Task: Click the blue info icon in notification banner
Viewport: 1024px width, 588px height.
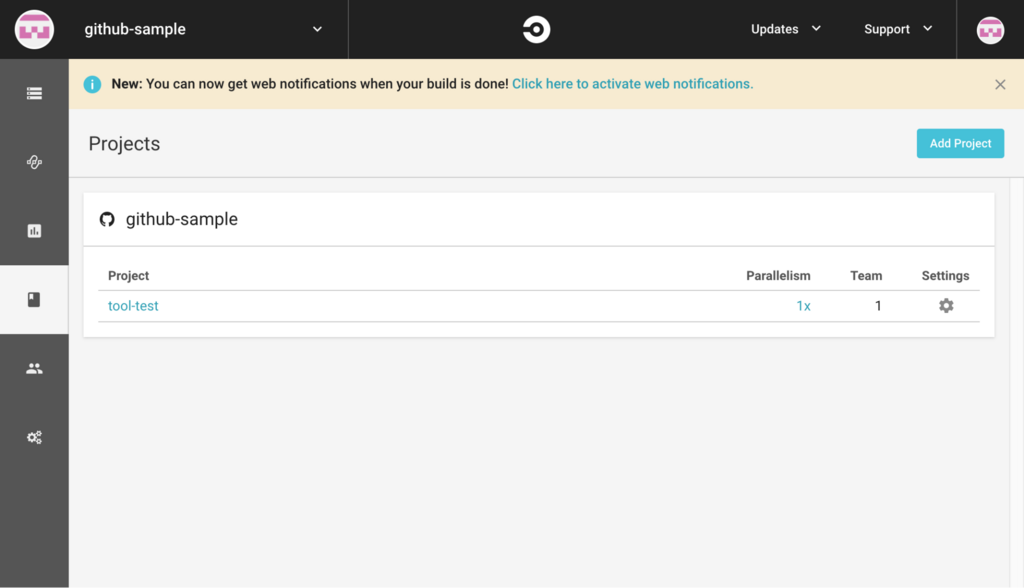Action: pos(92,84)
